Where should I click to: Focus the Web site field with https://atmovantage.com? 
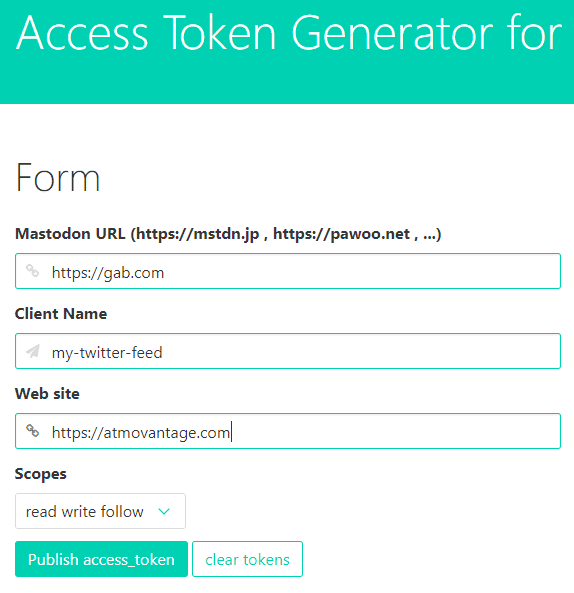pos(288,431)
